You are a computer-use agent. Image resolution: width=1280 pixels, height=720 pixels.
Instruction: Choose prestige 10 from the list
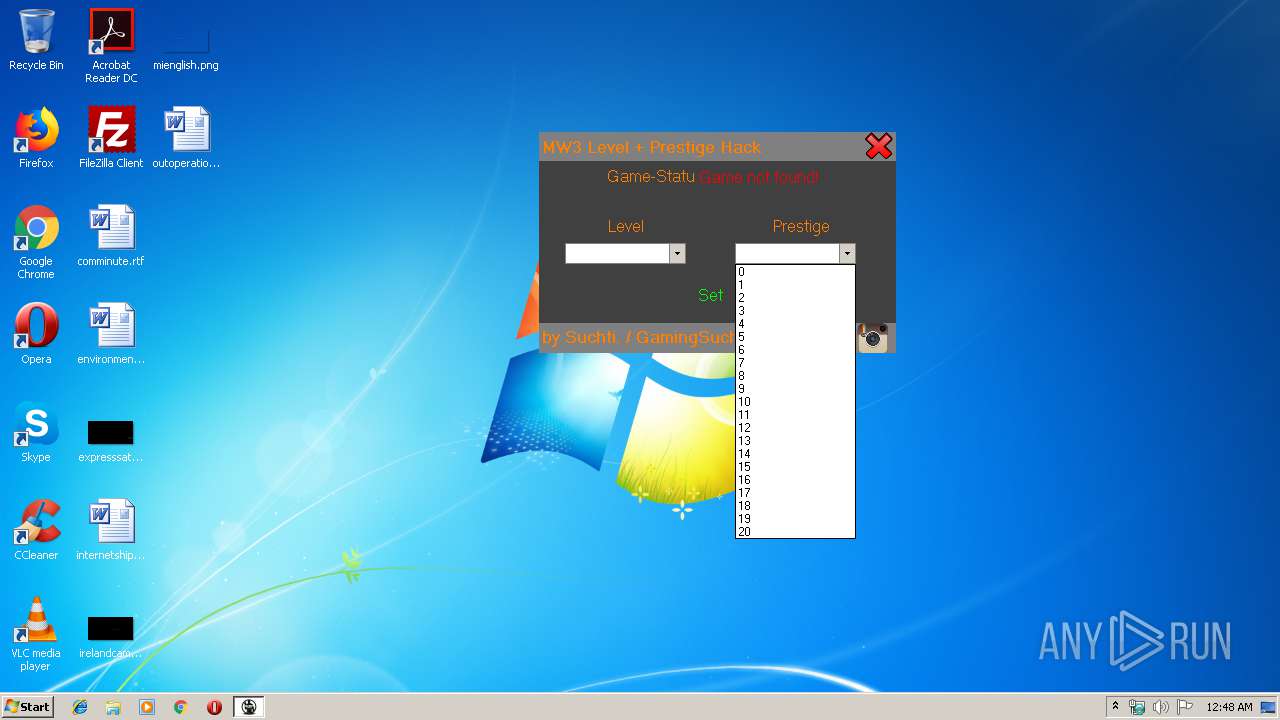[795, 402]
